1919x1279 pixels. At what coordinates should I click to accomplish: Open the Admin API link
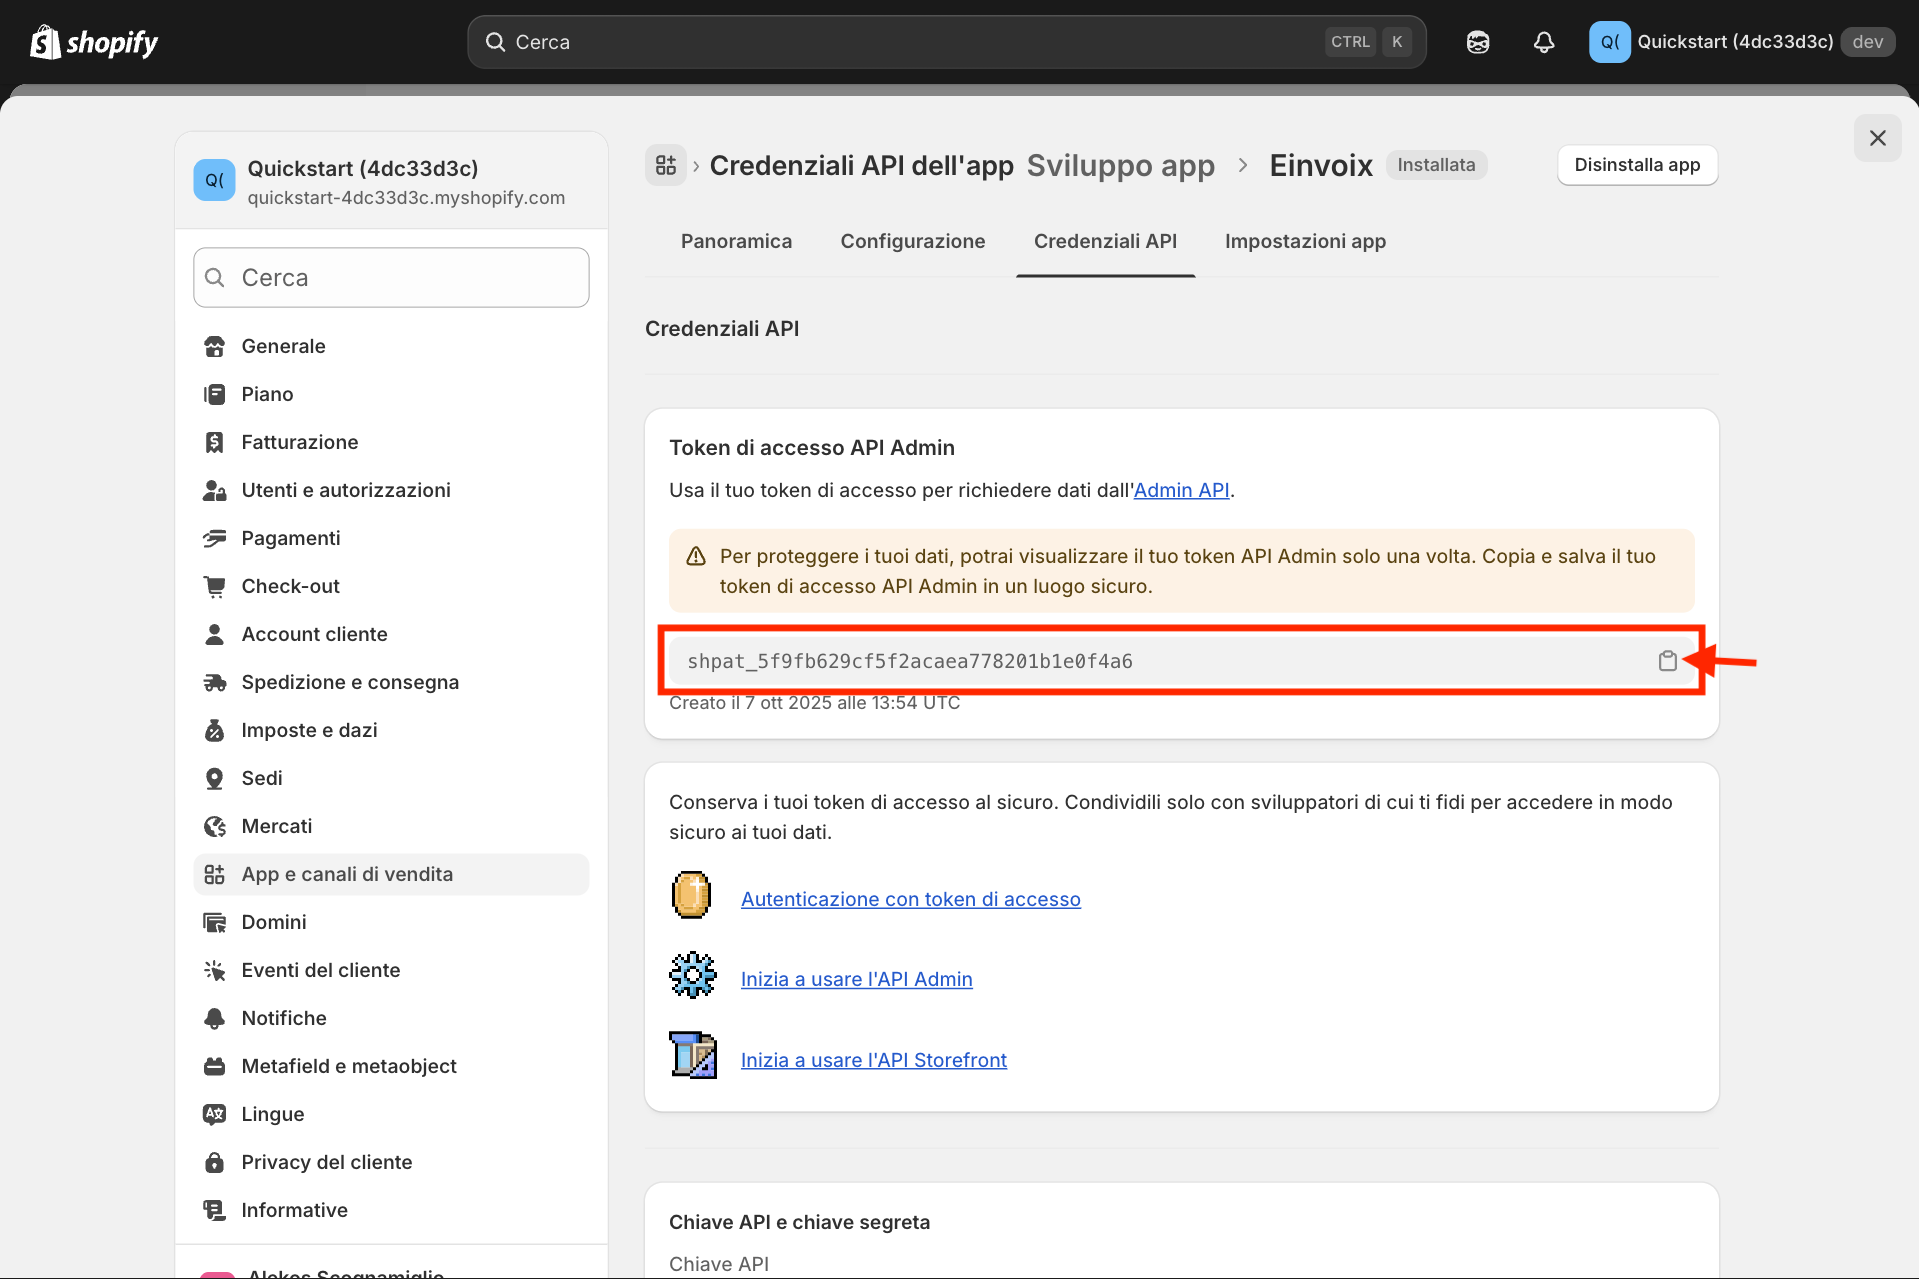click(1181, 490)
